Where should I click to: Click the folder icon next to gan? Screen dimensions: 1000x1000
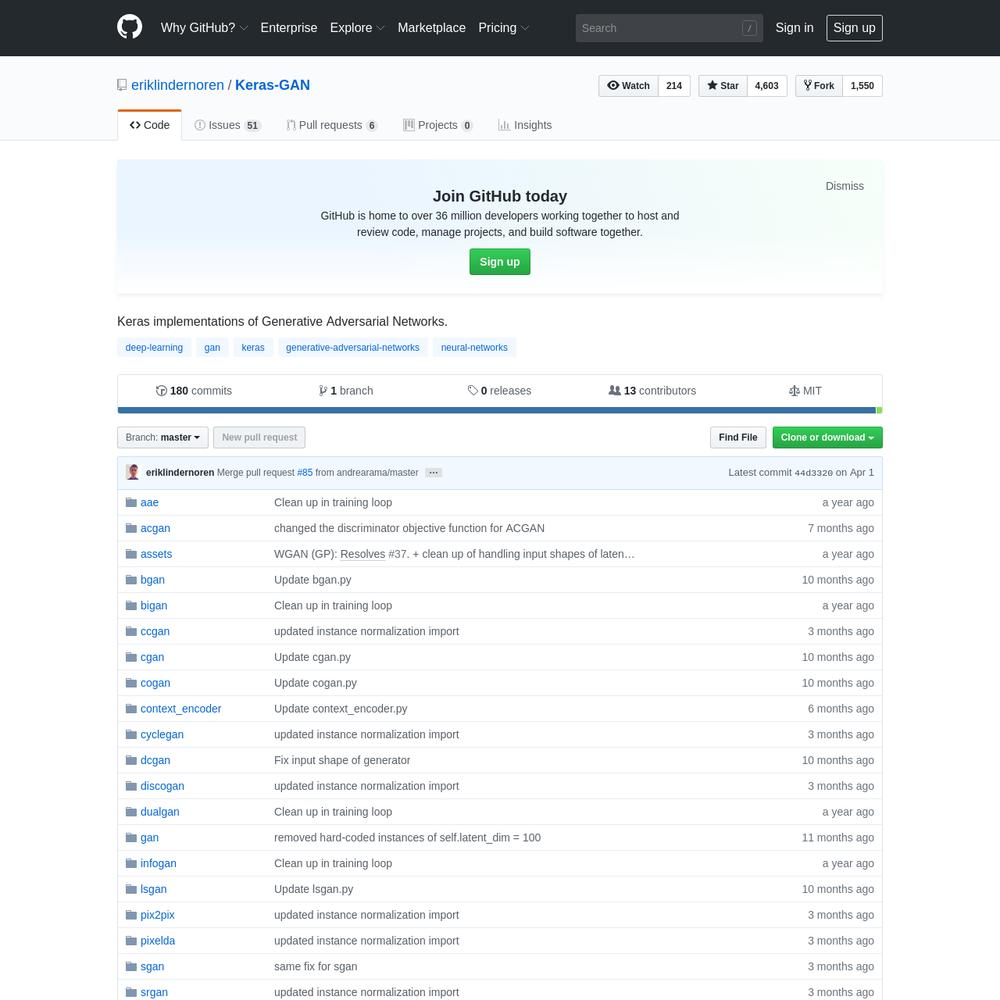point(131,837)
